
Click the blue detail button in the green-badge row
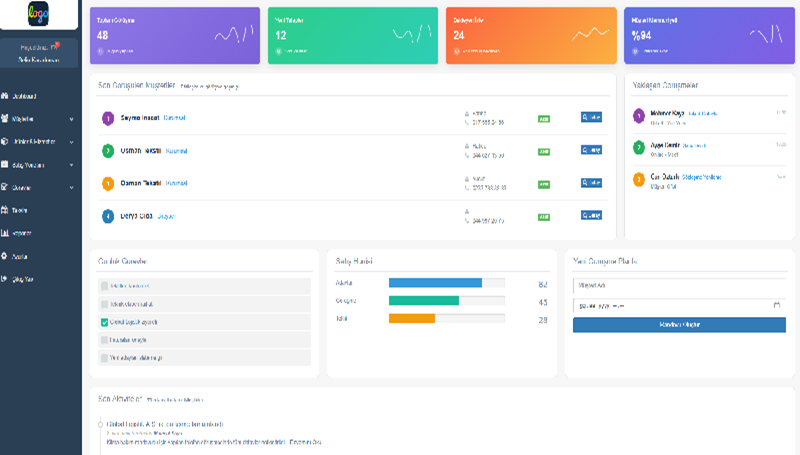(x=591, y=150)
